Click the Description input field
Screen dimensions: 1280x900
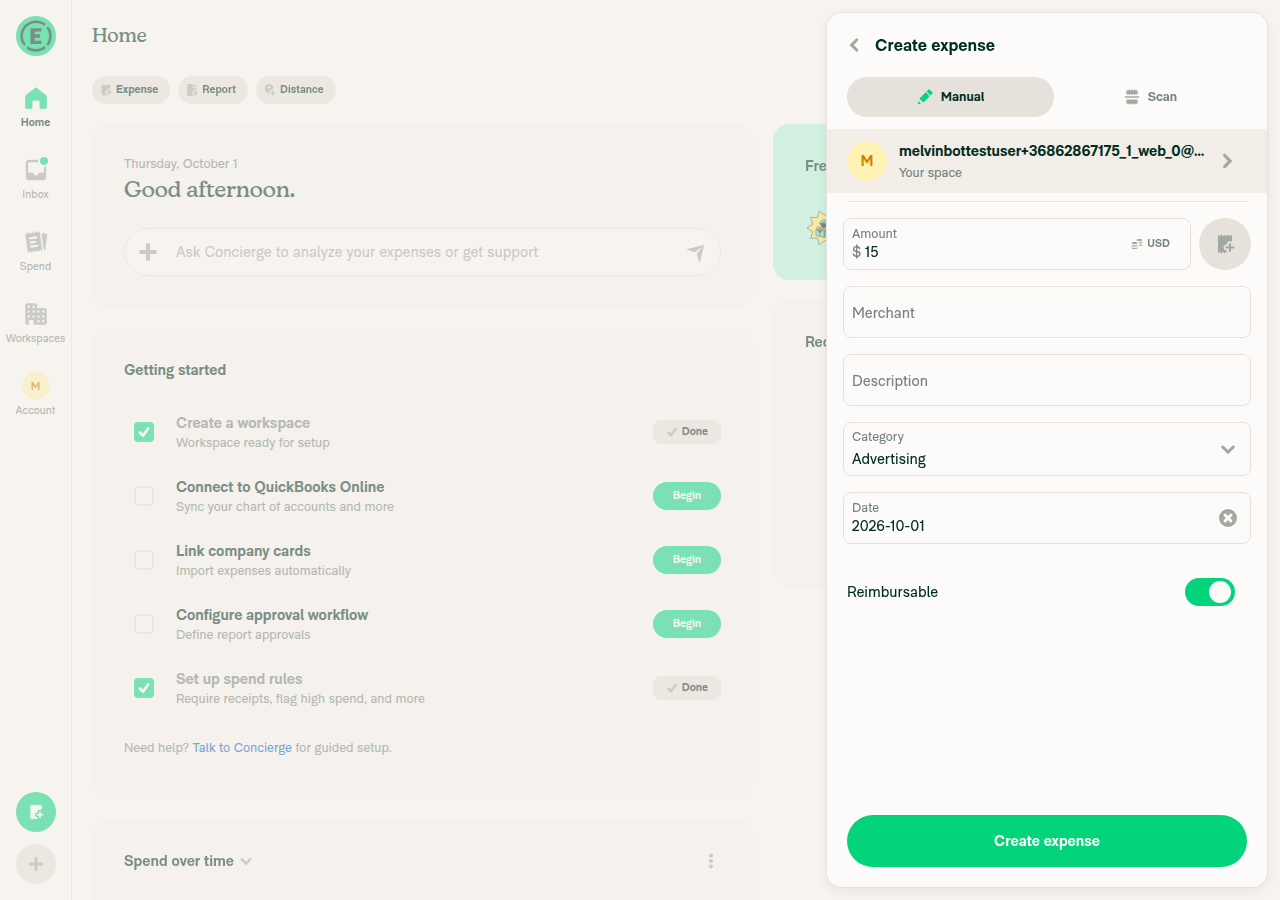[x=1047, y=380]
